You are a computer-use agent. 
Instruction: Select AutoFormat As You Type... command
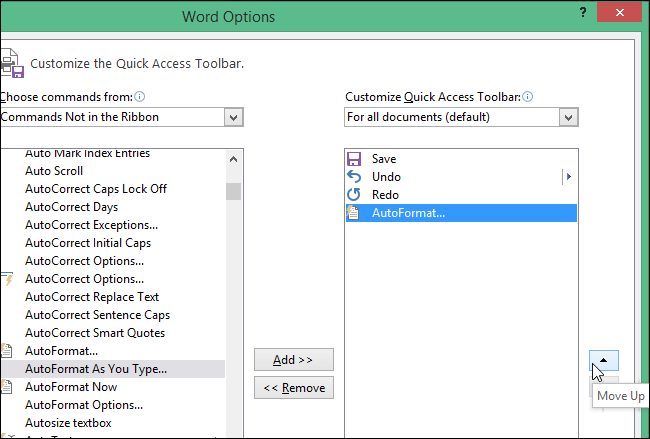tap(96, 369)
